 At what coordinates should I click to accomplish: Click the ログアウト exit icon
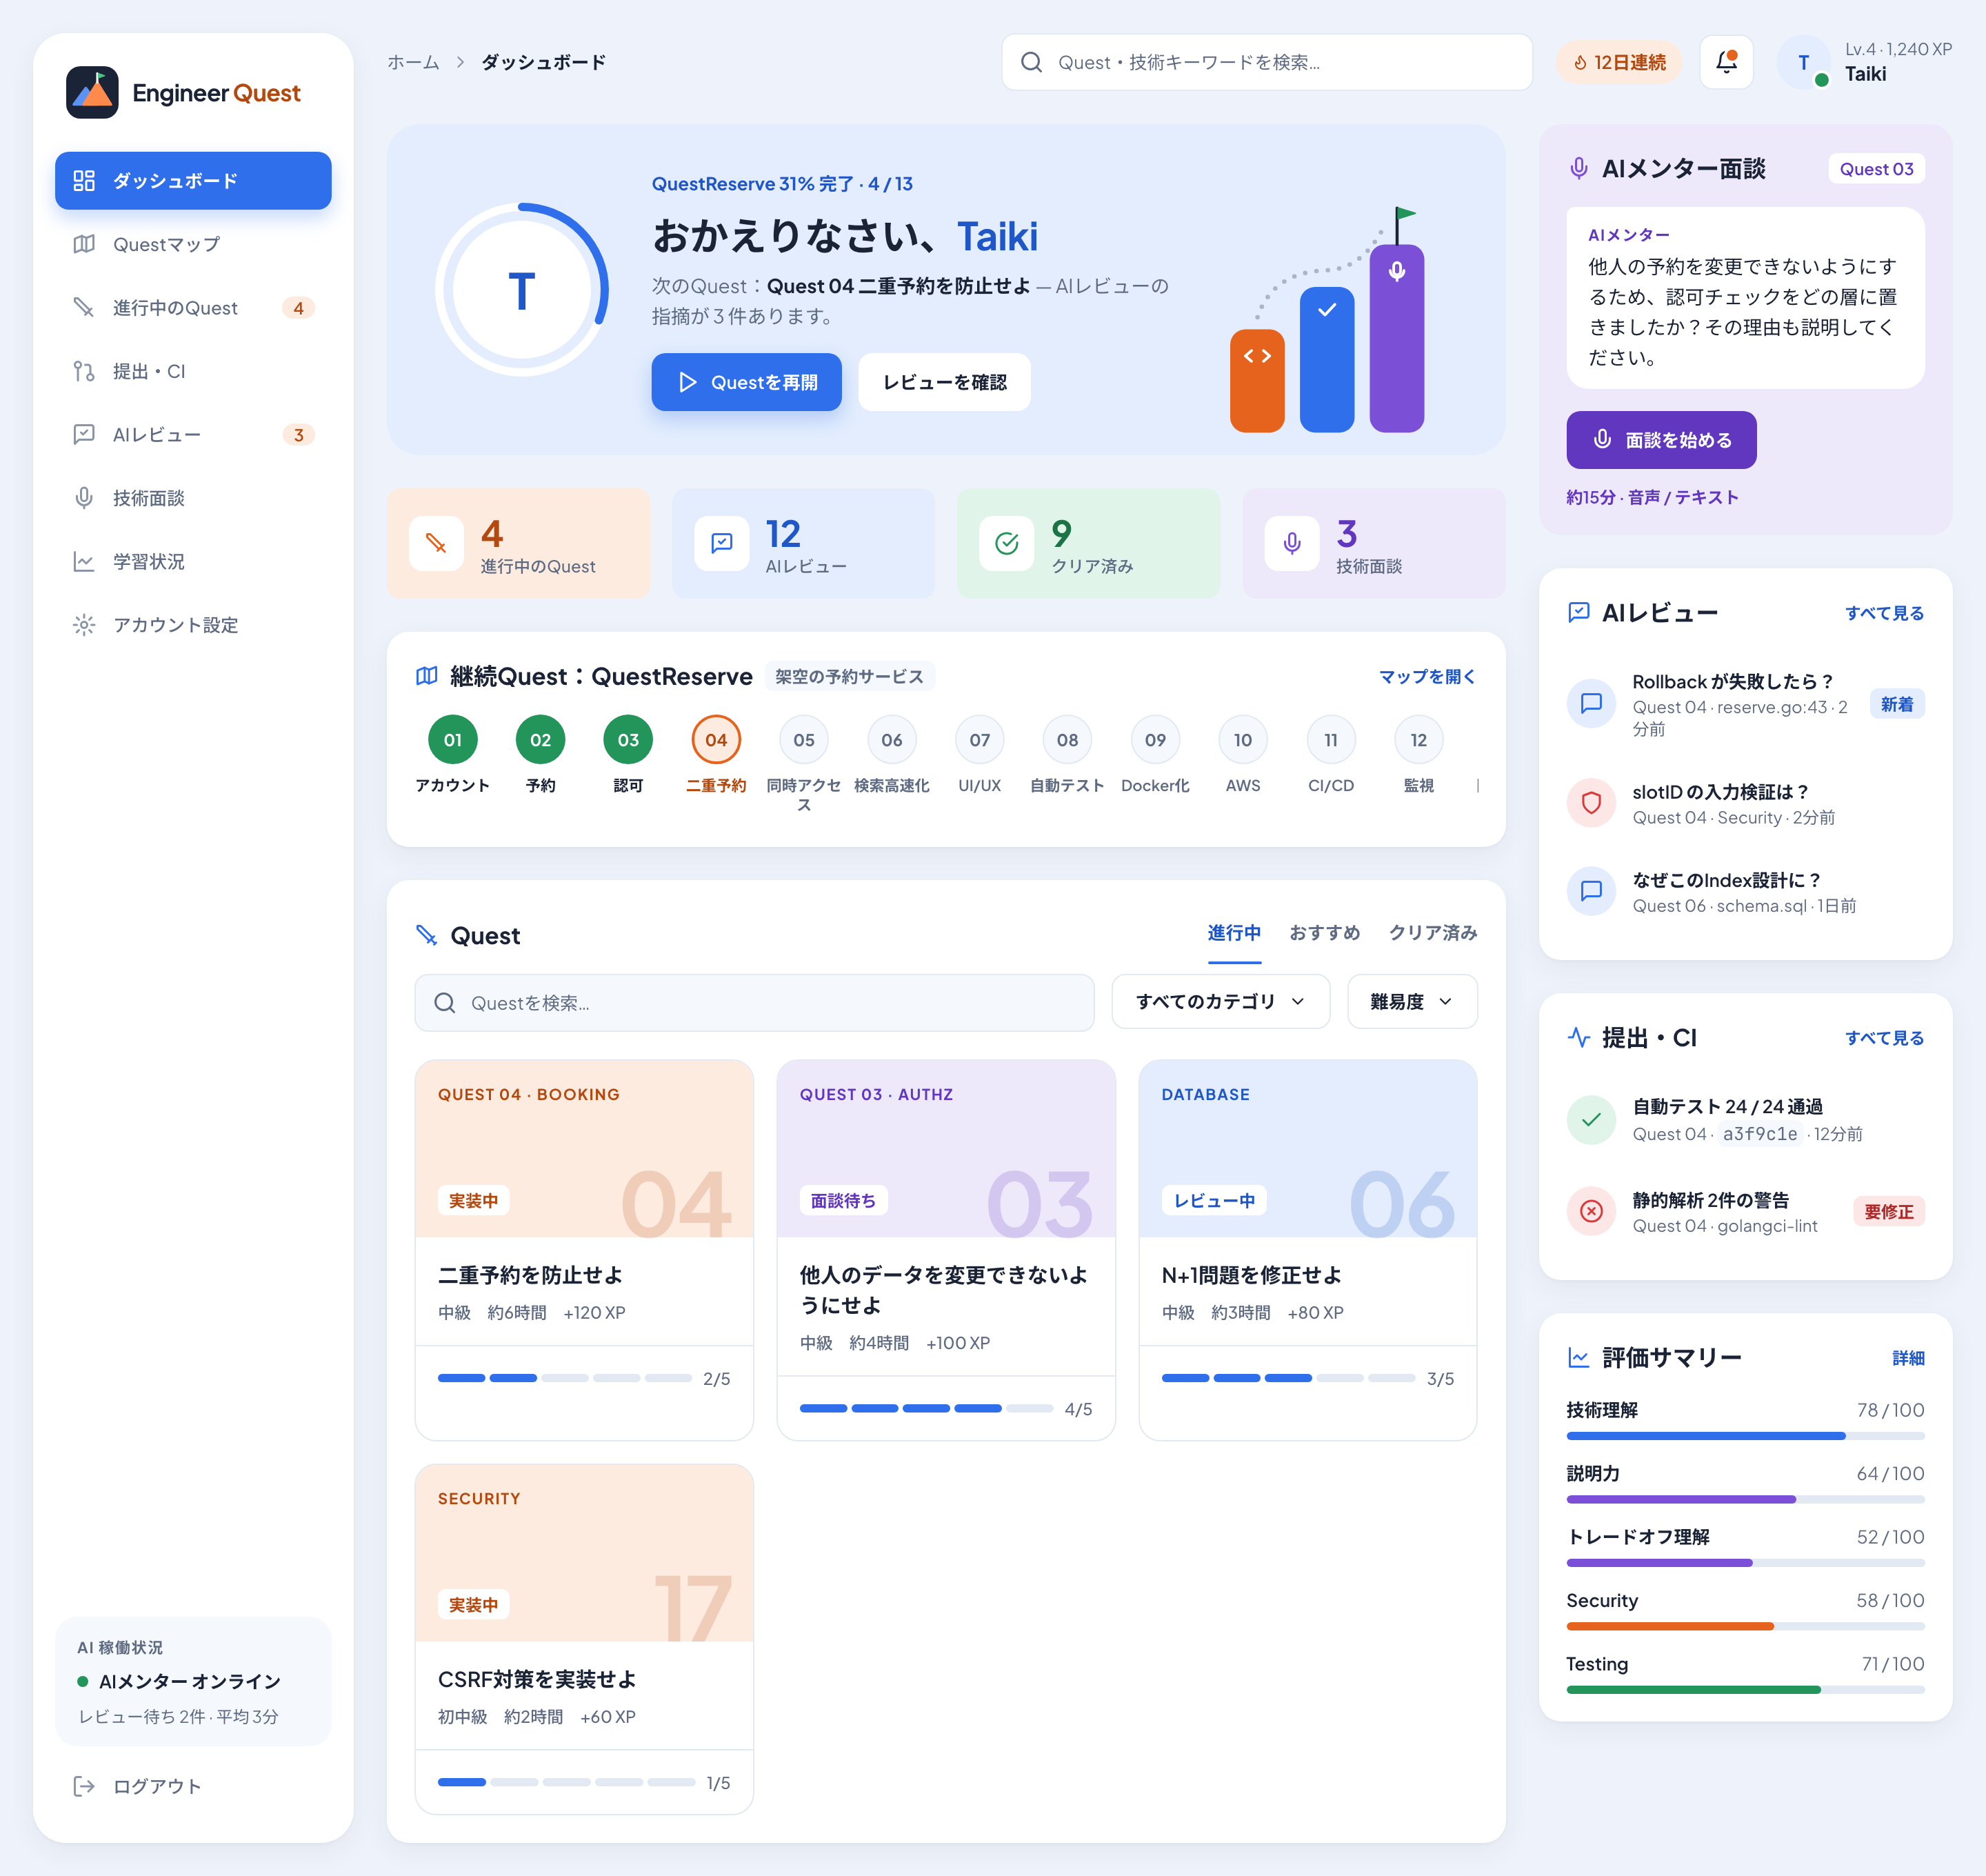(x=84, y=1786)
